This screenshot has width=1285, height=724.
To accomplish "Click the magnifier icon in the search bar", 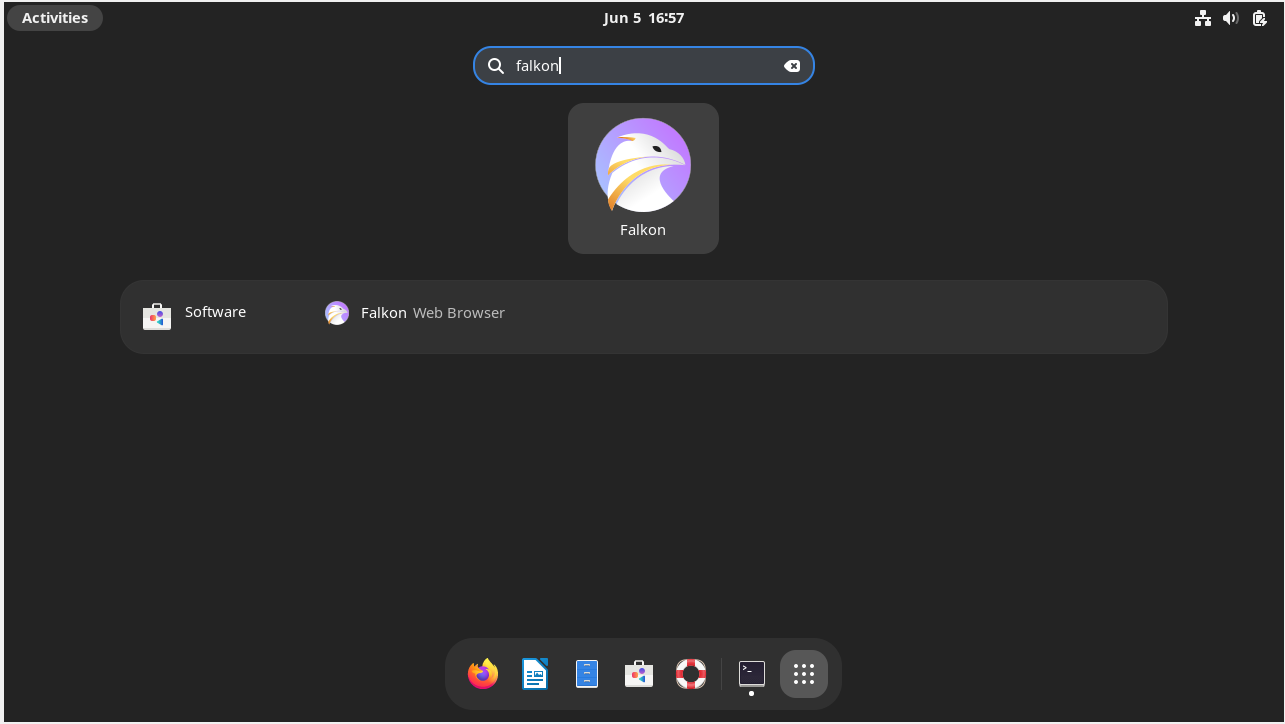I will click(496, 65).
